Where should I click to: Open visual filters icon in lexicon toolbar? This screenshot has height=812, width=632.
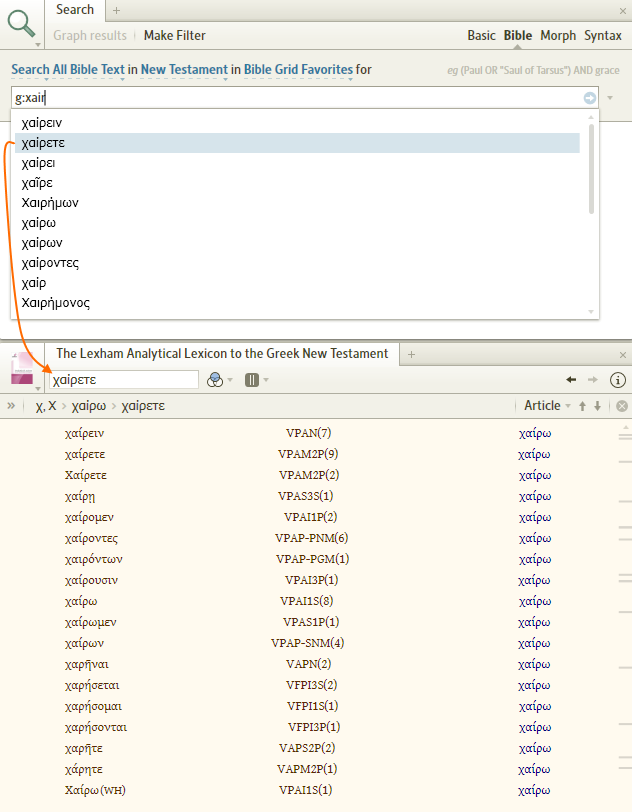coord(214,380)
